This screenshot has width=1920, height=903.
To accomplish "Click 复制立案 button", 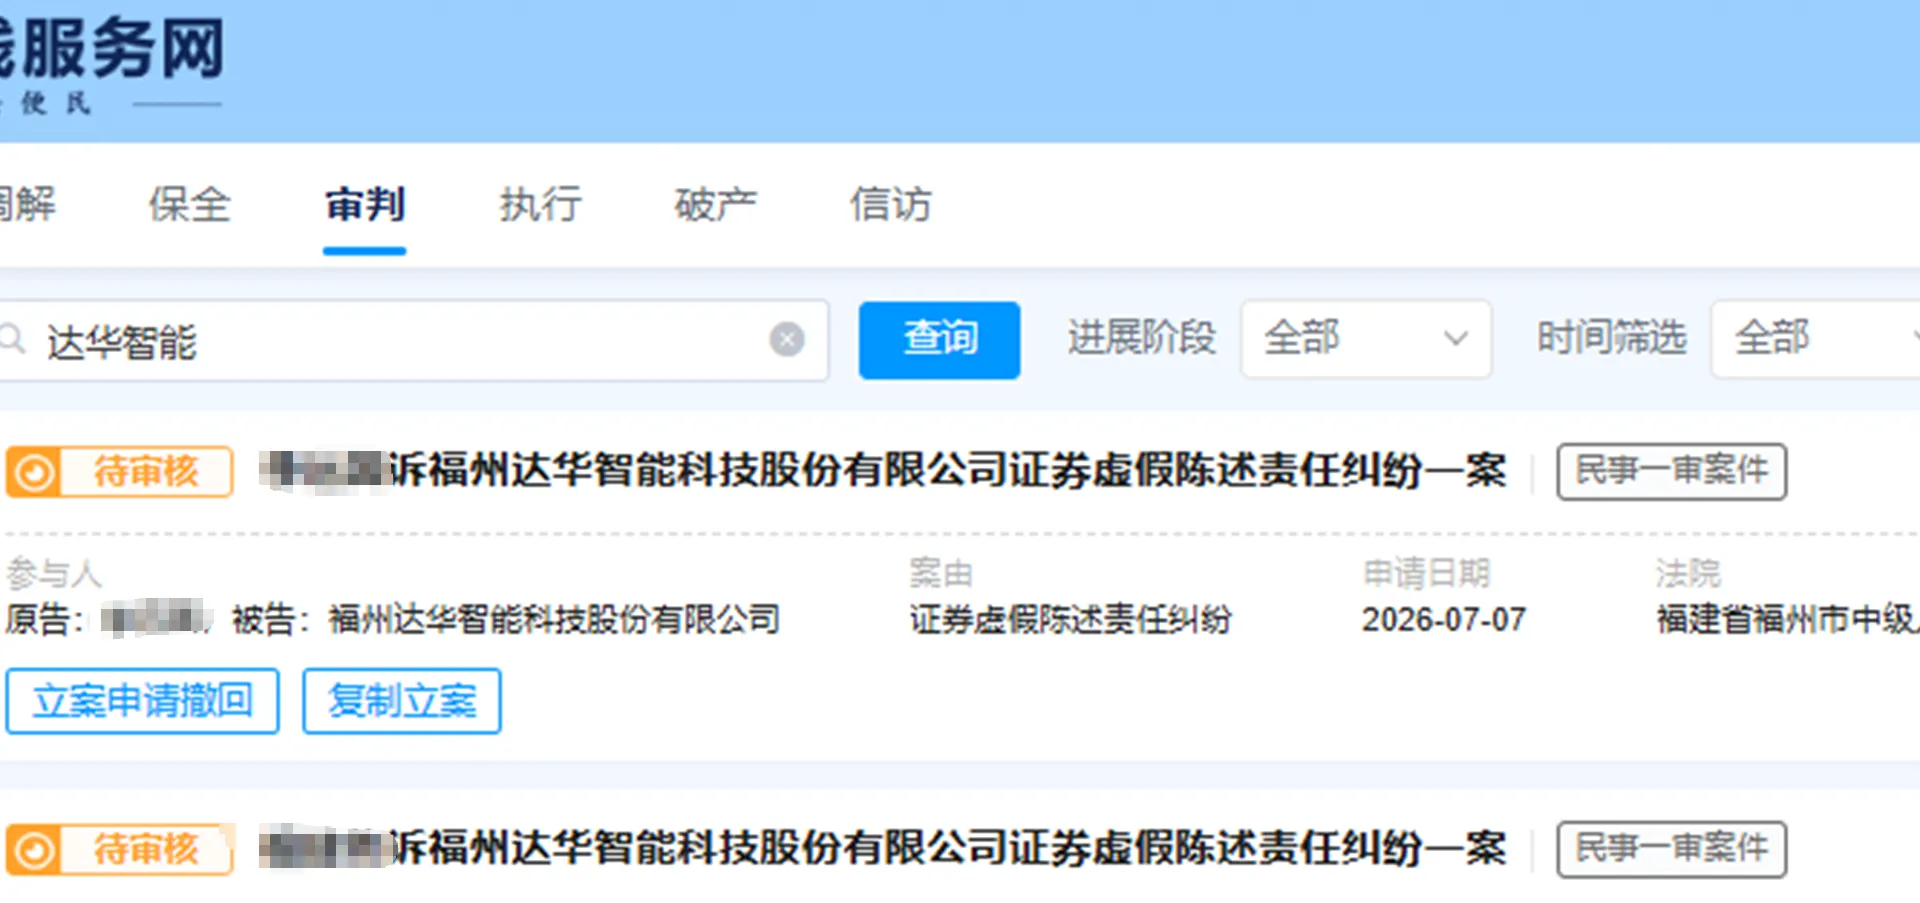I will [402, 701].
